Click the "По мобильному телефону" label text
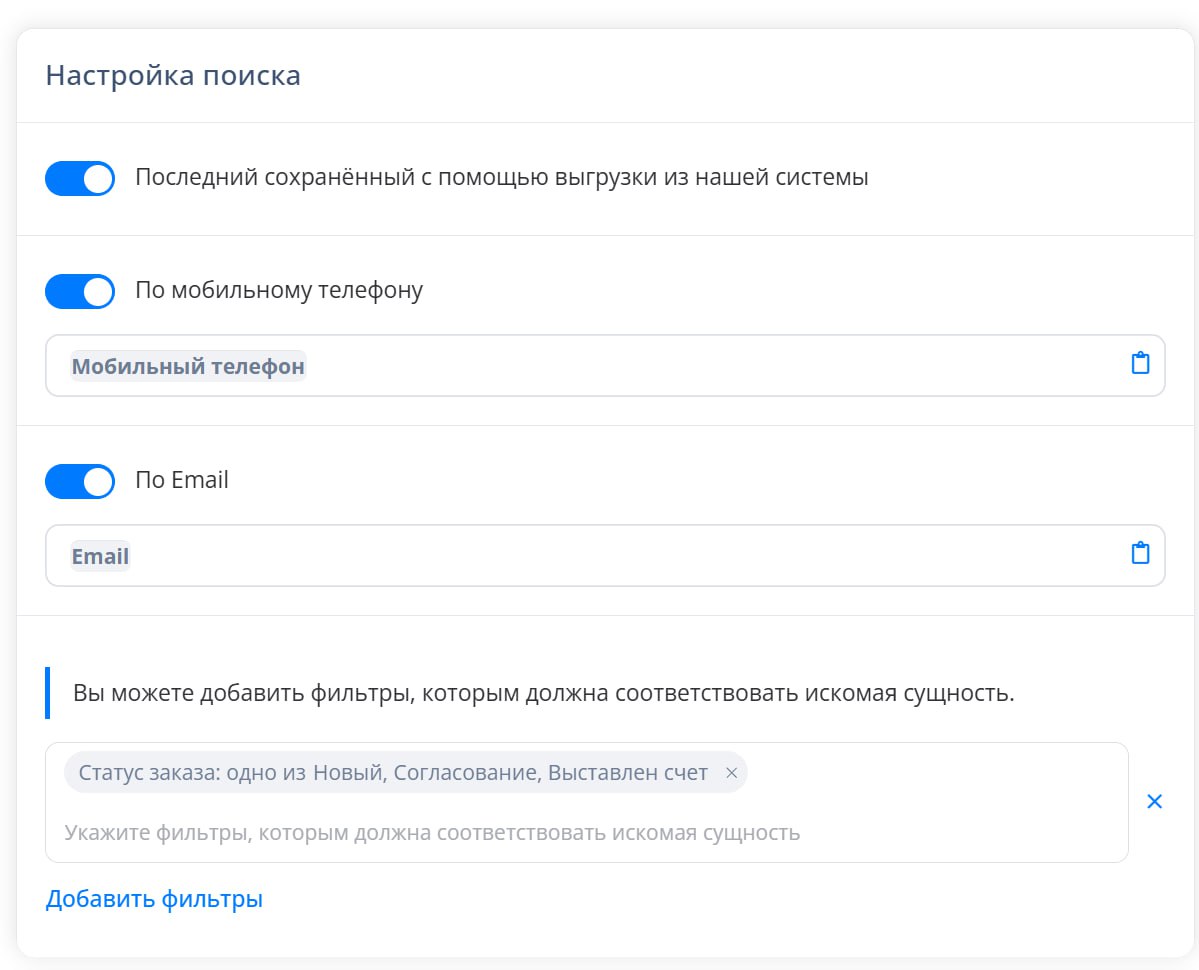 (x=279, y=291)
